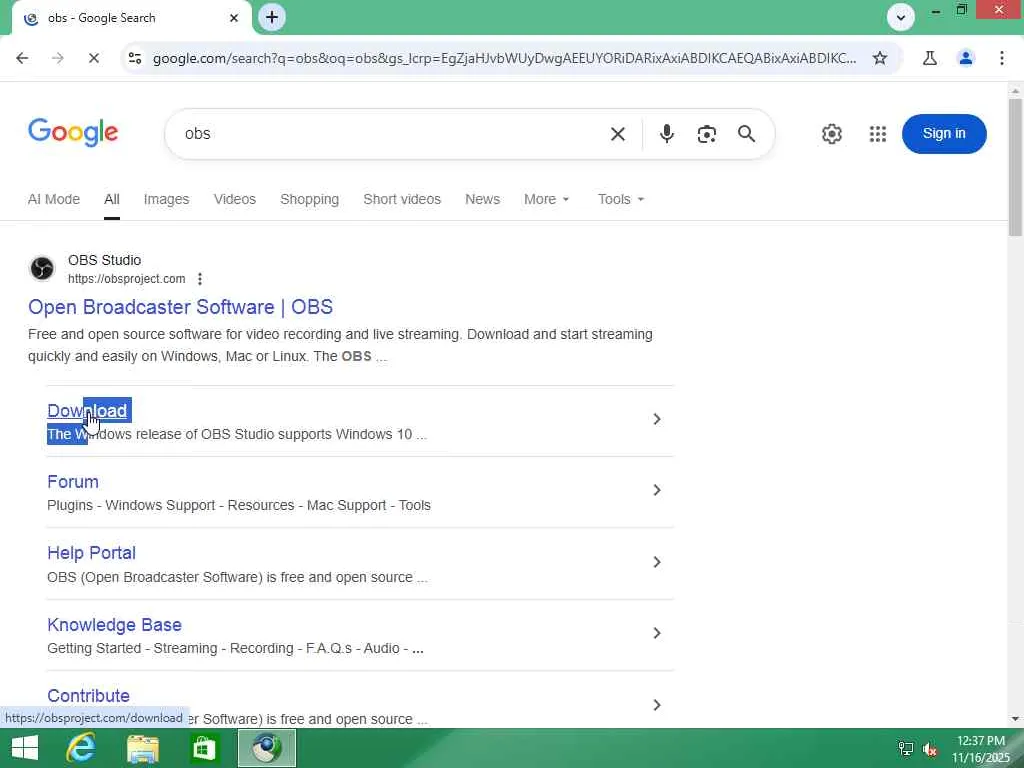The width and height of the screenshot is (1024, 768).
Task: Switch to Videos tab
Action: pyautogui.click(x=234, y=199)
